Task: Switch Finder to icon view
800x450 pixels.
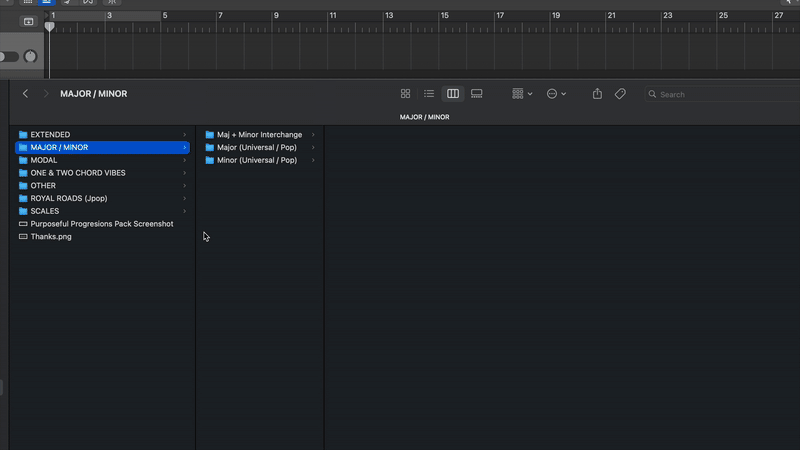Action: [405, 94]
